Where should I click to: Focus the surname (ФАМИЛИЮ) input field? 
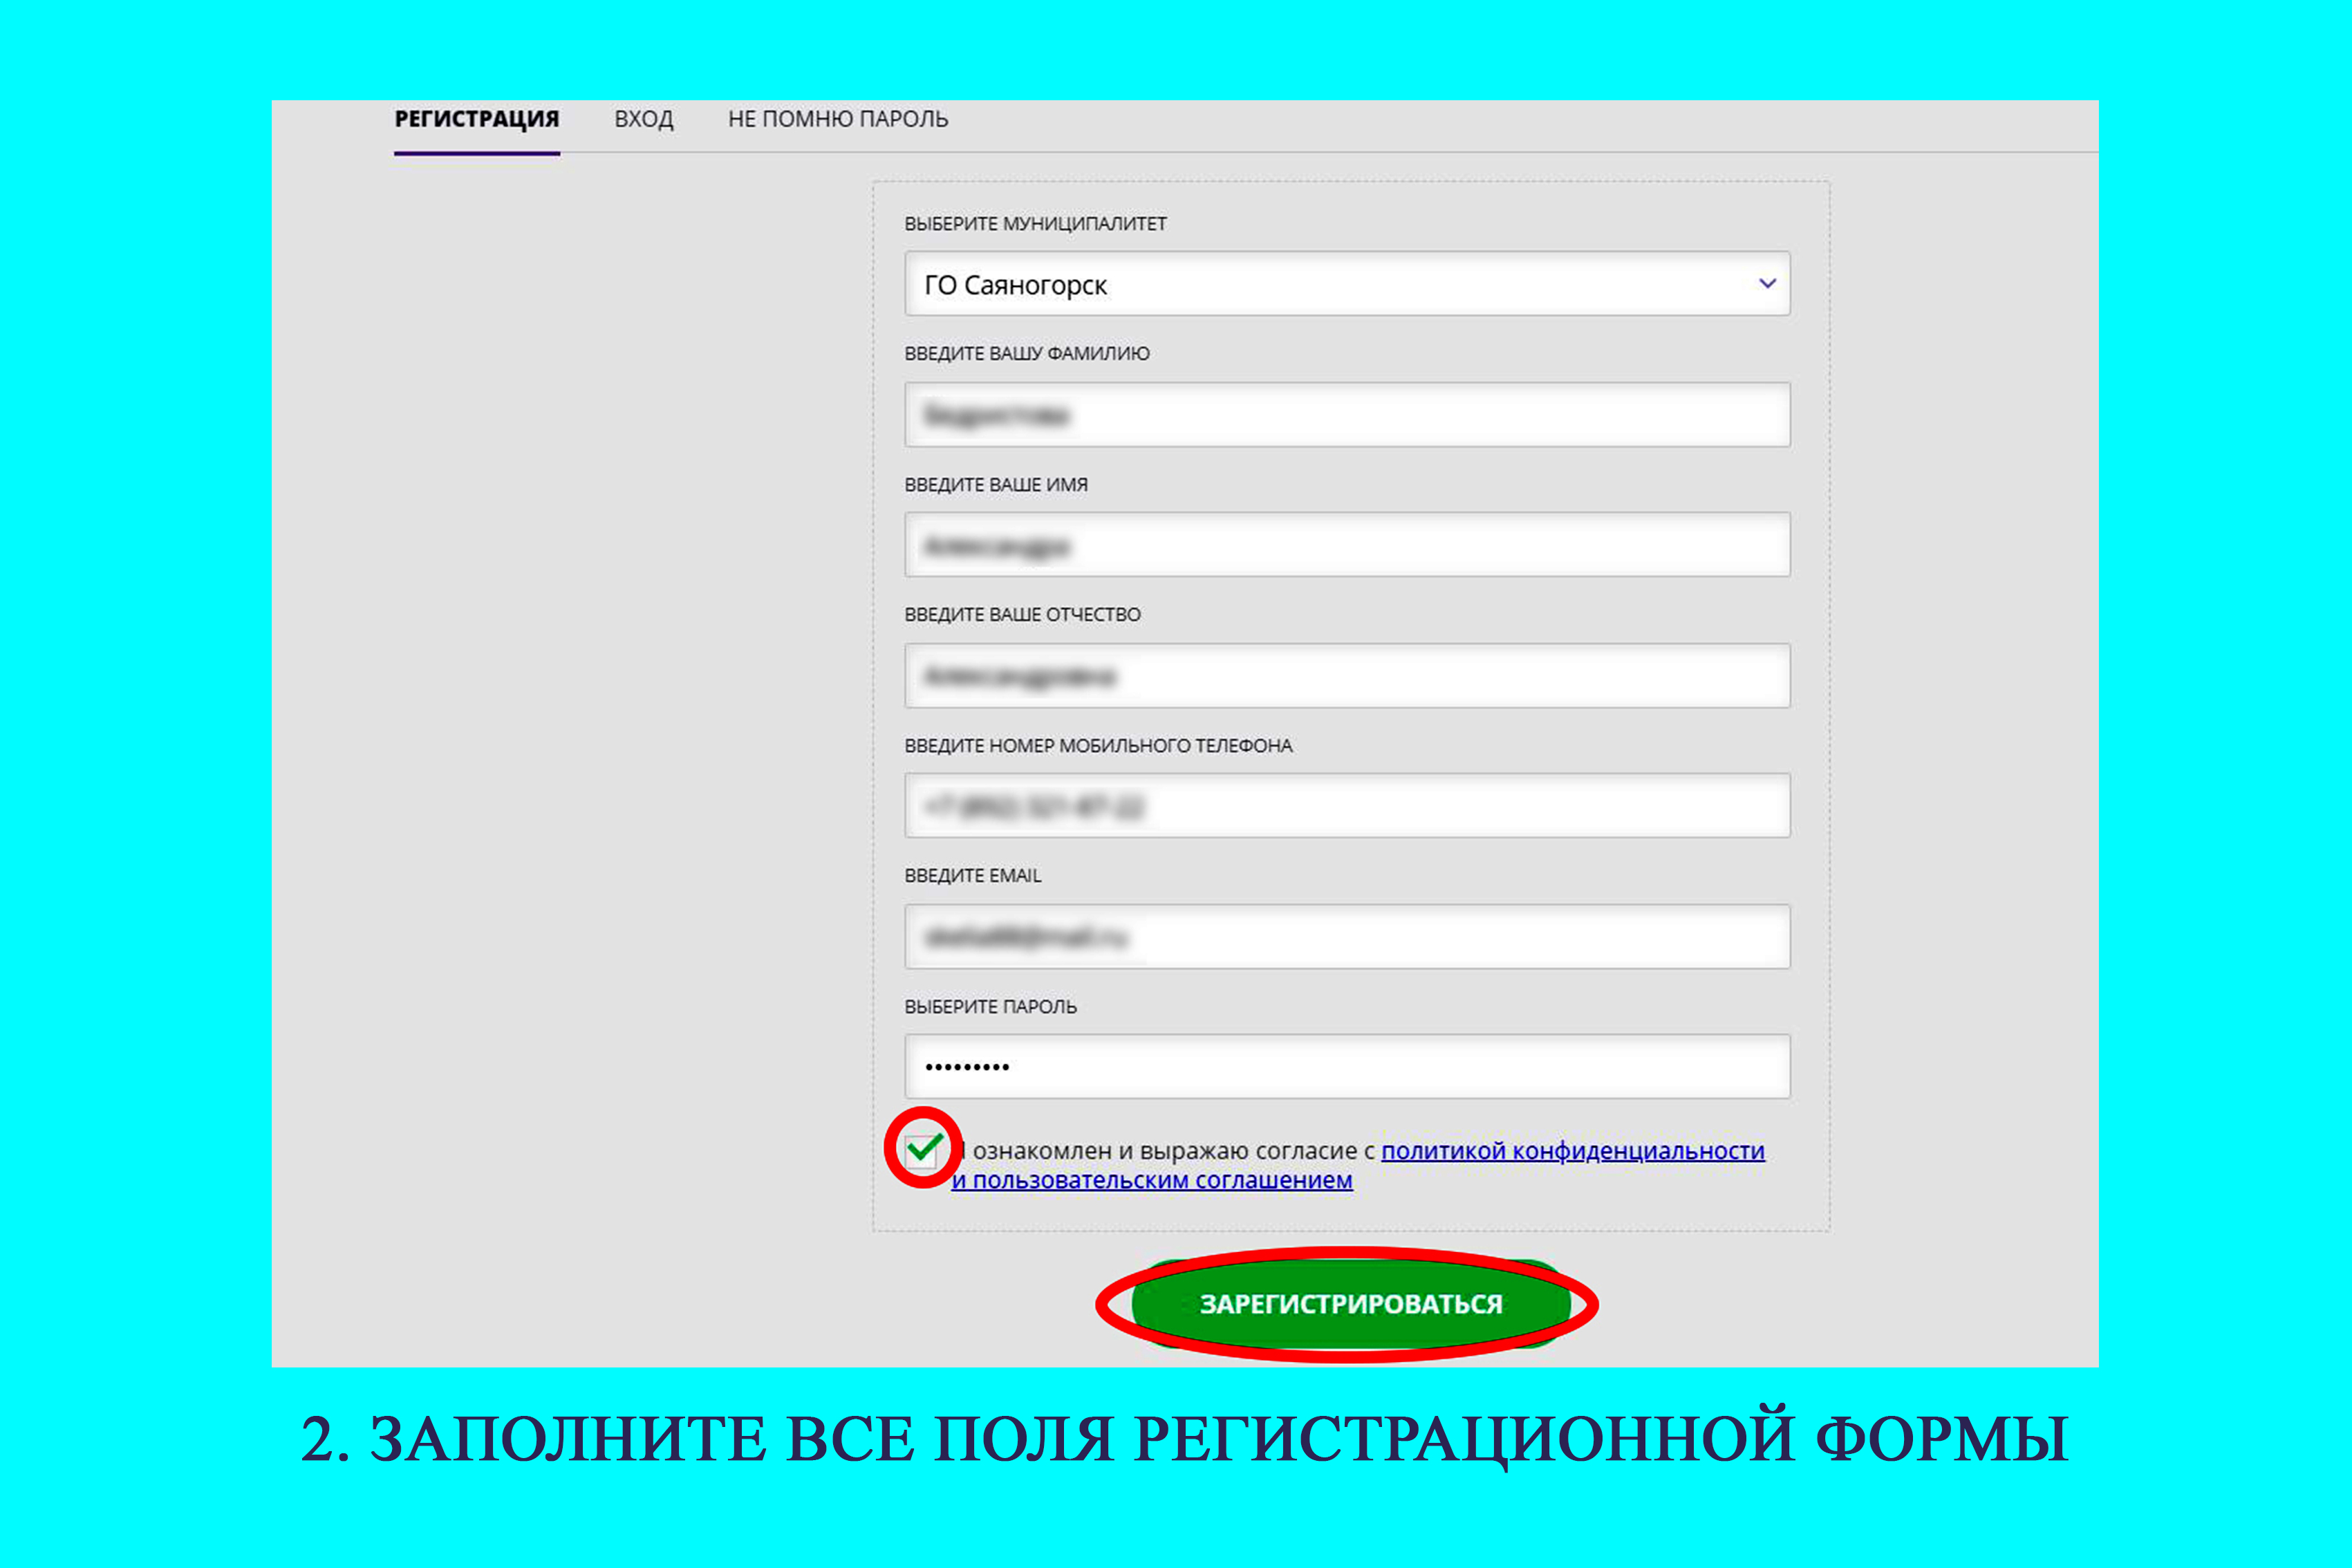[x=1347, y=414]
